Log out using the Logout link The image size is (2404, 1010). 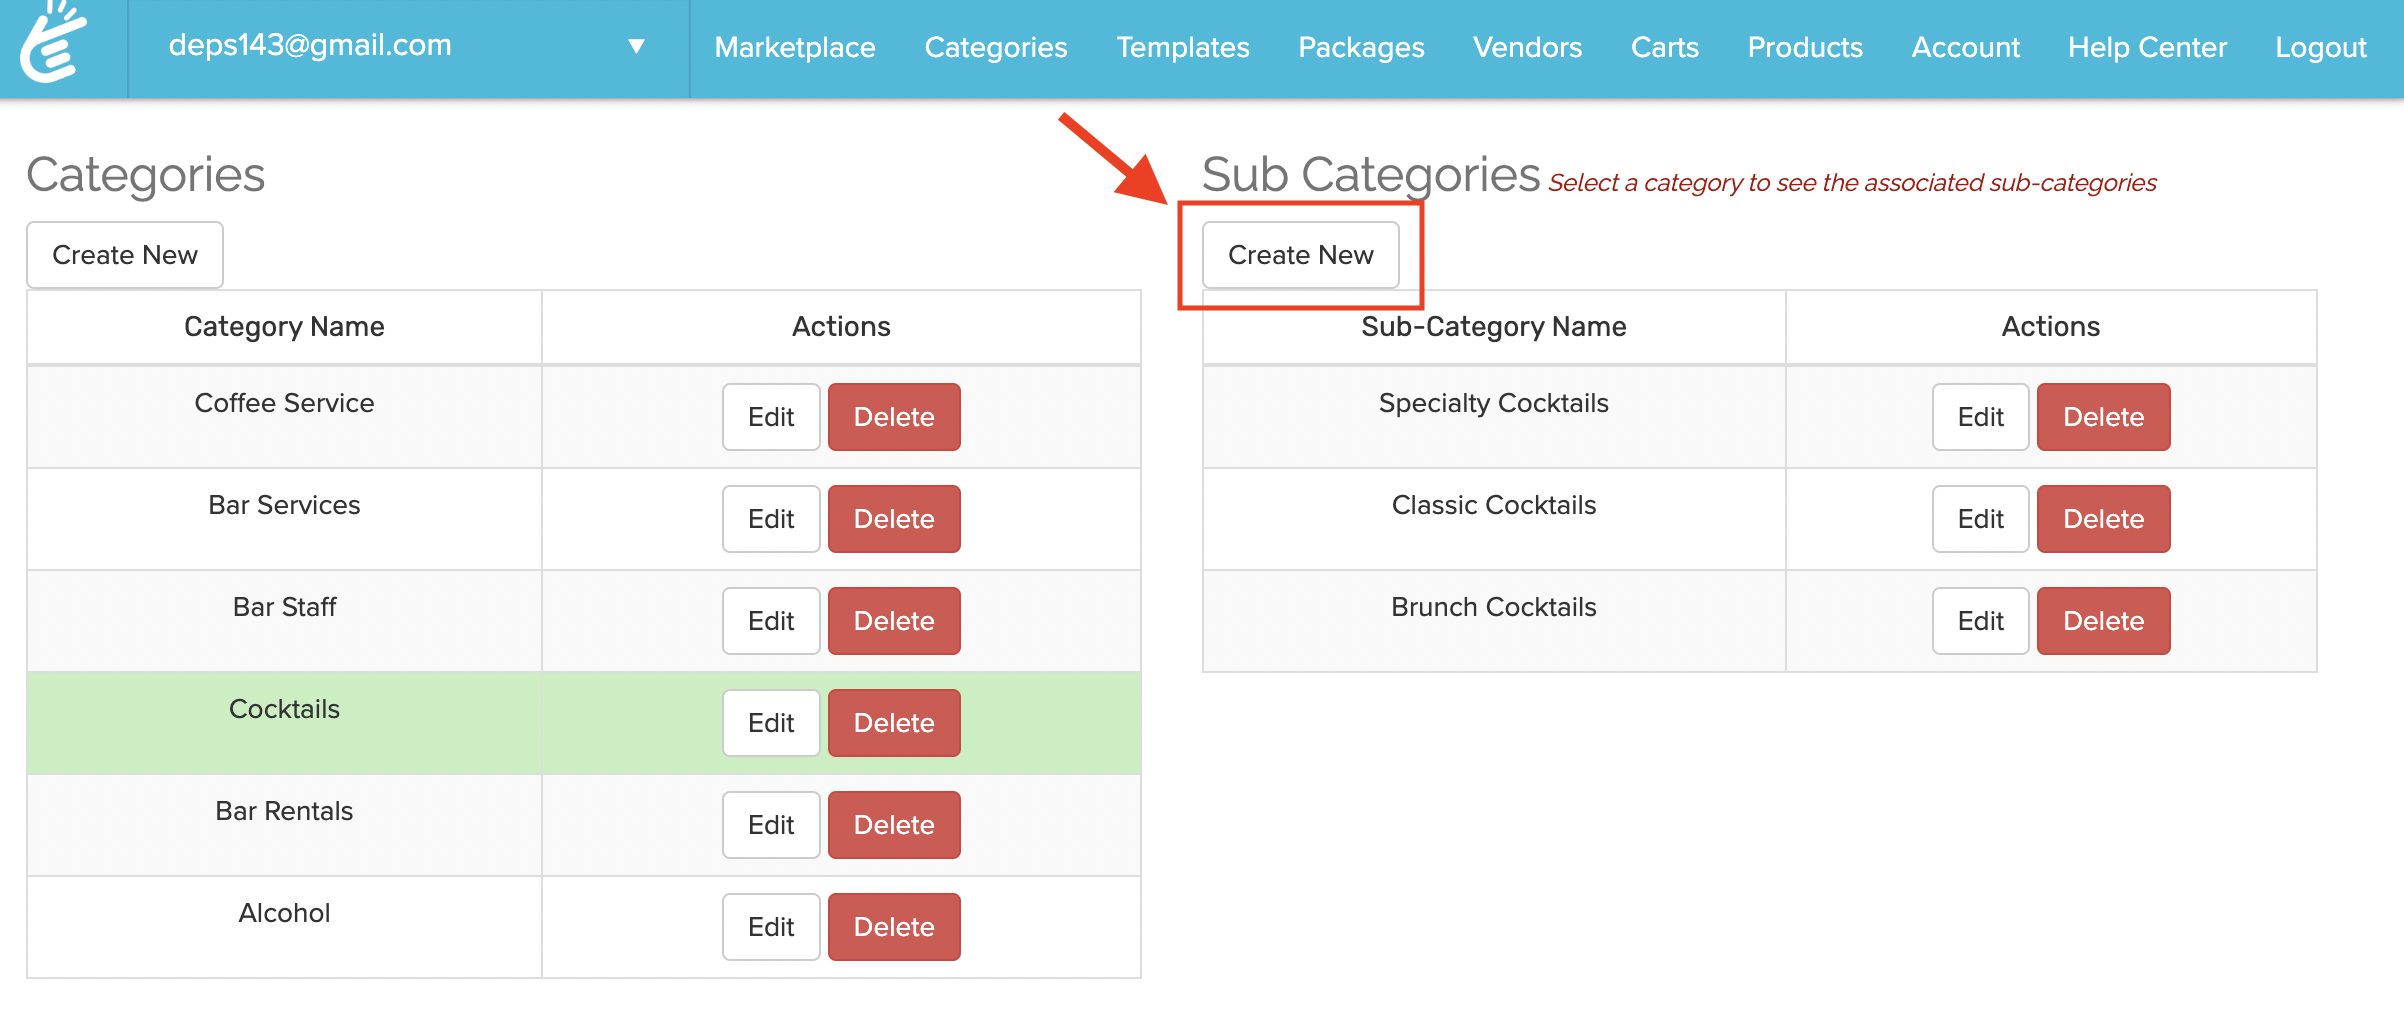click(2320, 47)
